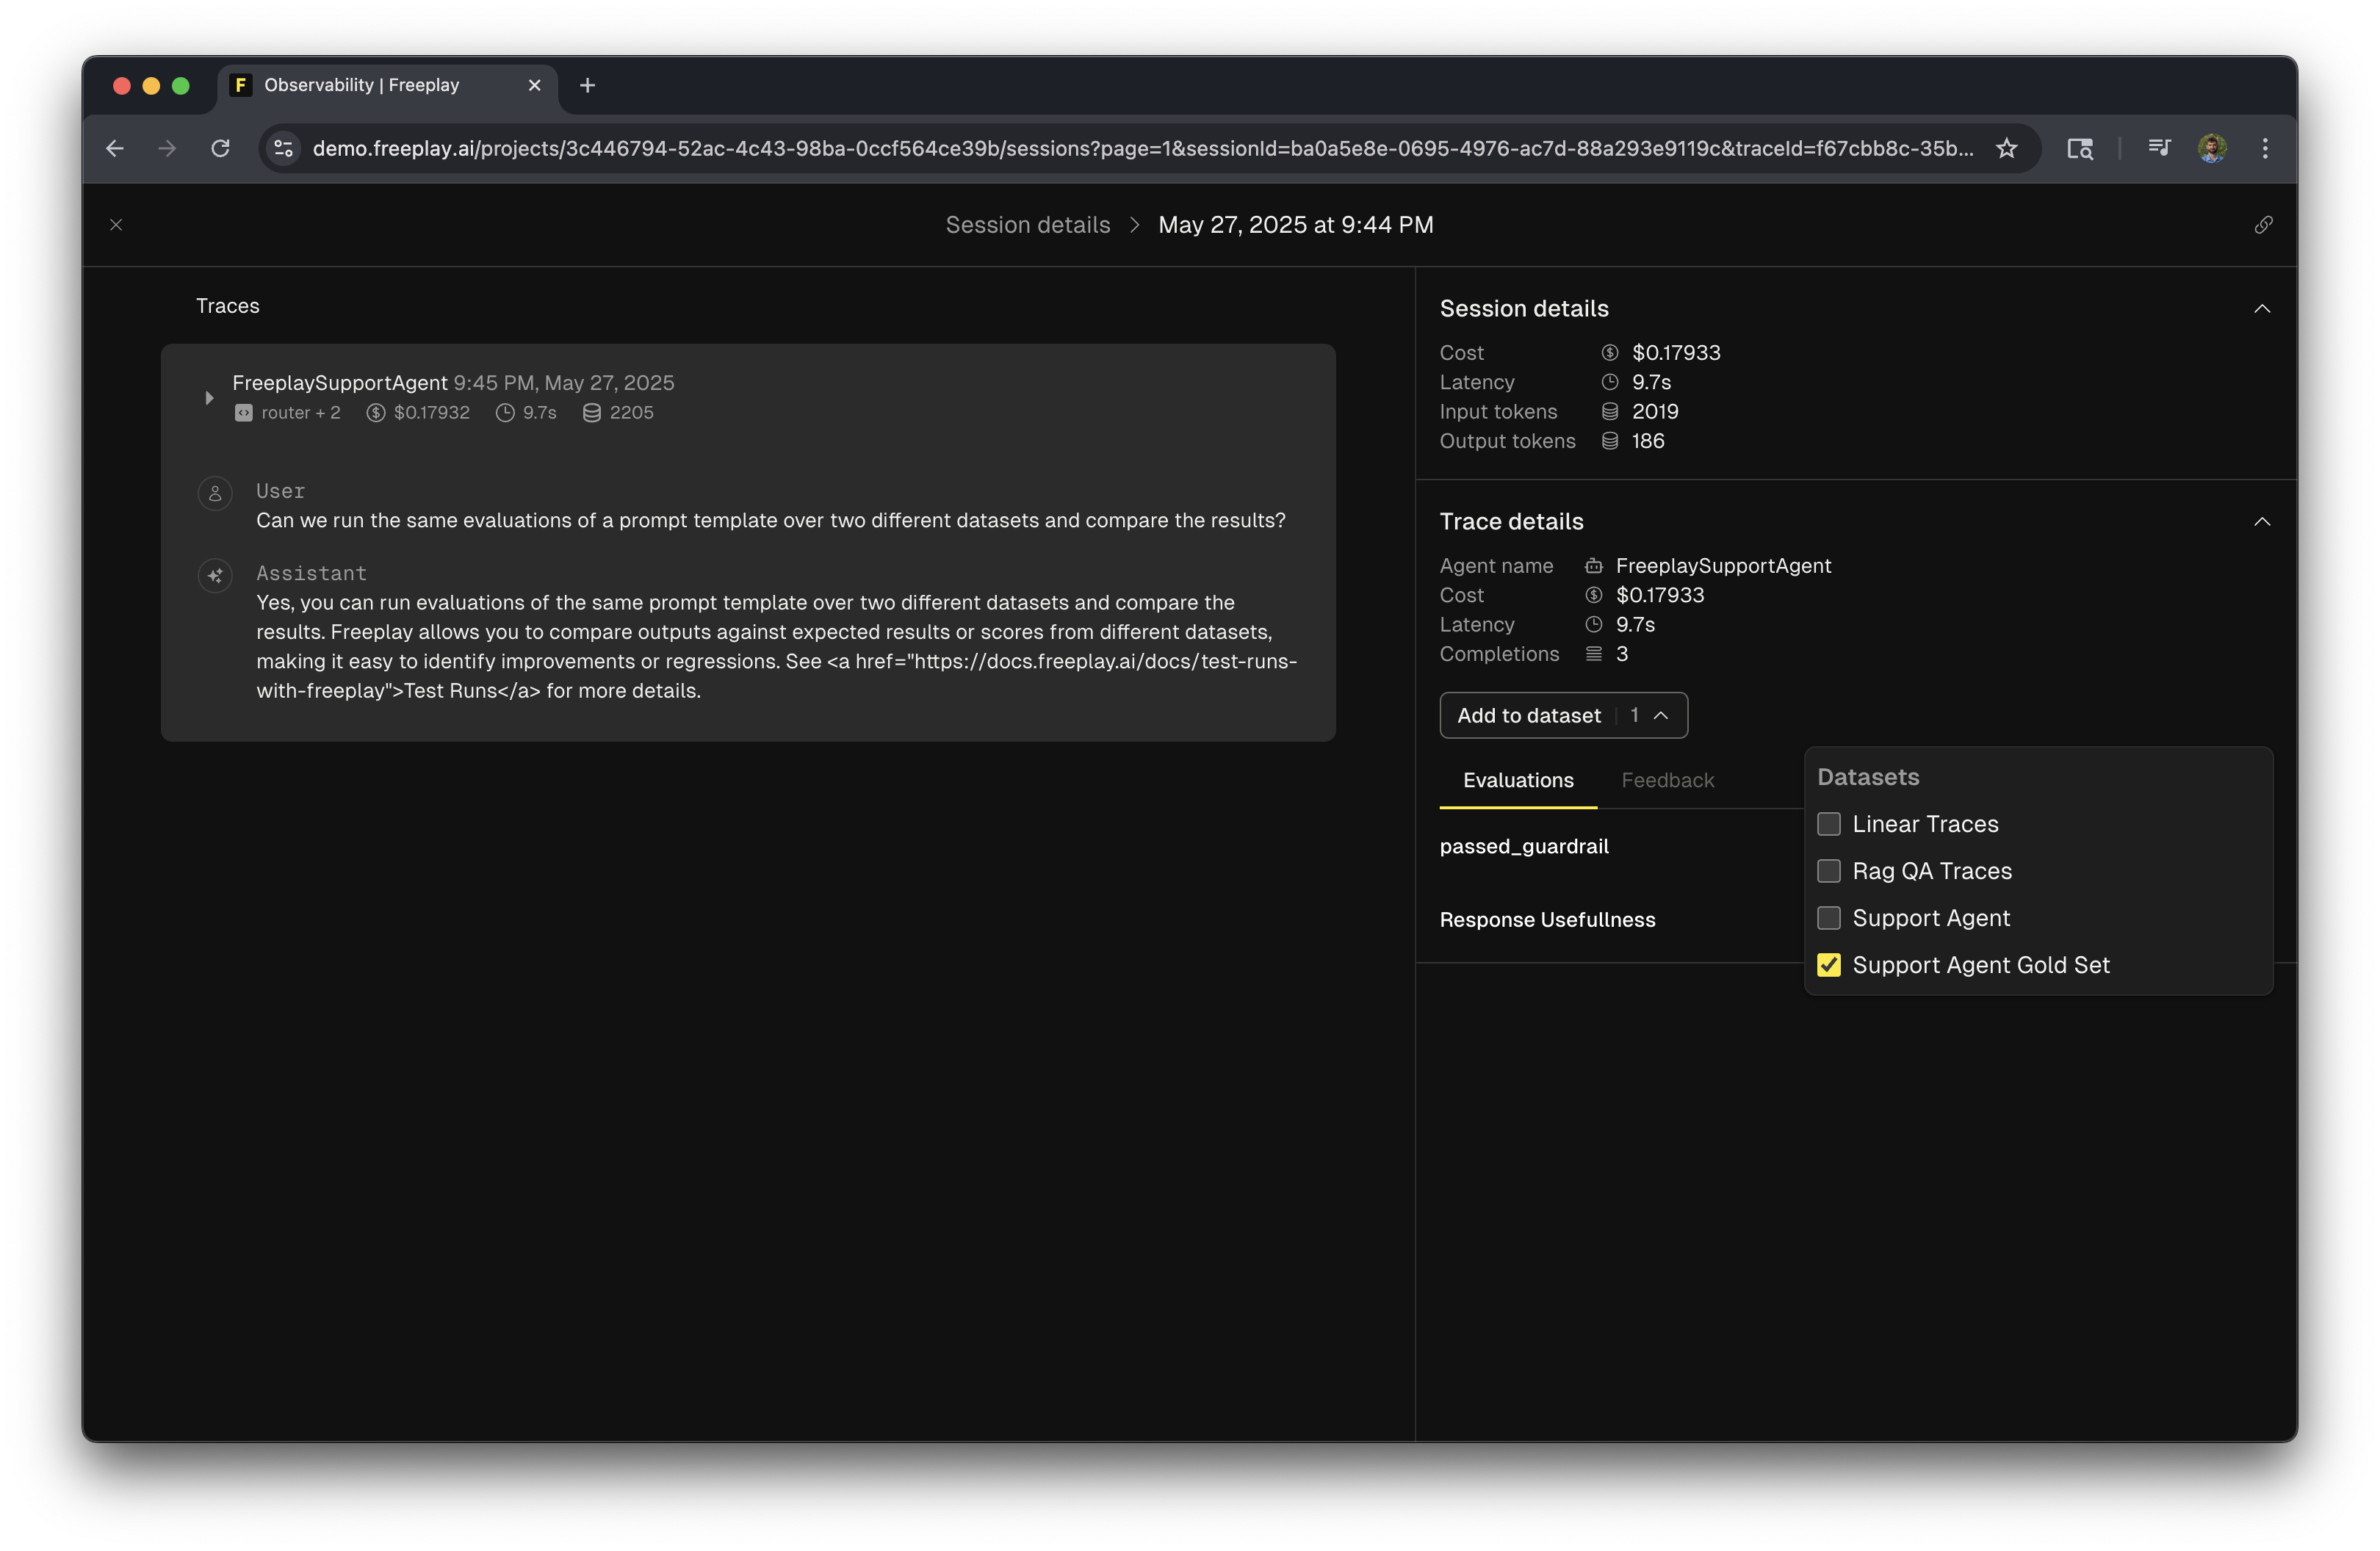The width and height of the screenshot is (2380, 1551).
Task: Open media controls icon in toolbar
Action: 2159,148
